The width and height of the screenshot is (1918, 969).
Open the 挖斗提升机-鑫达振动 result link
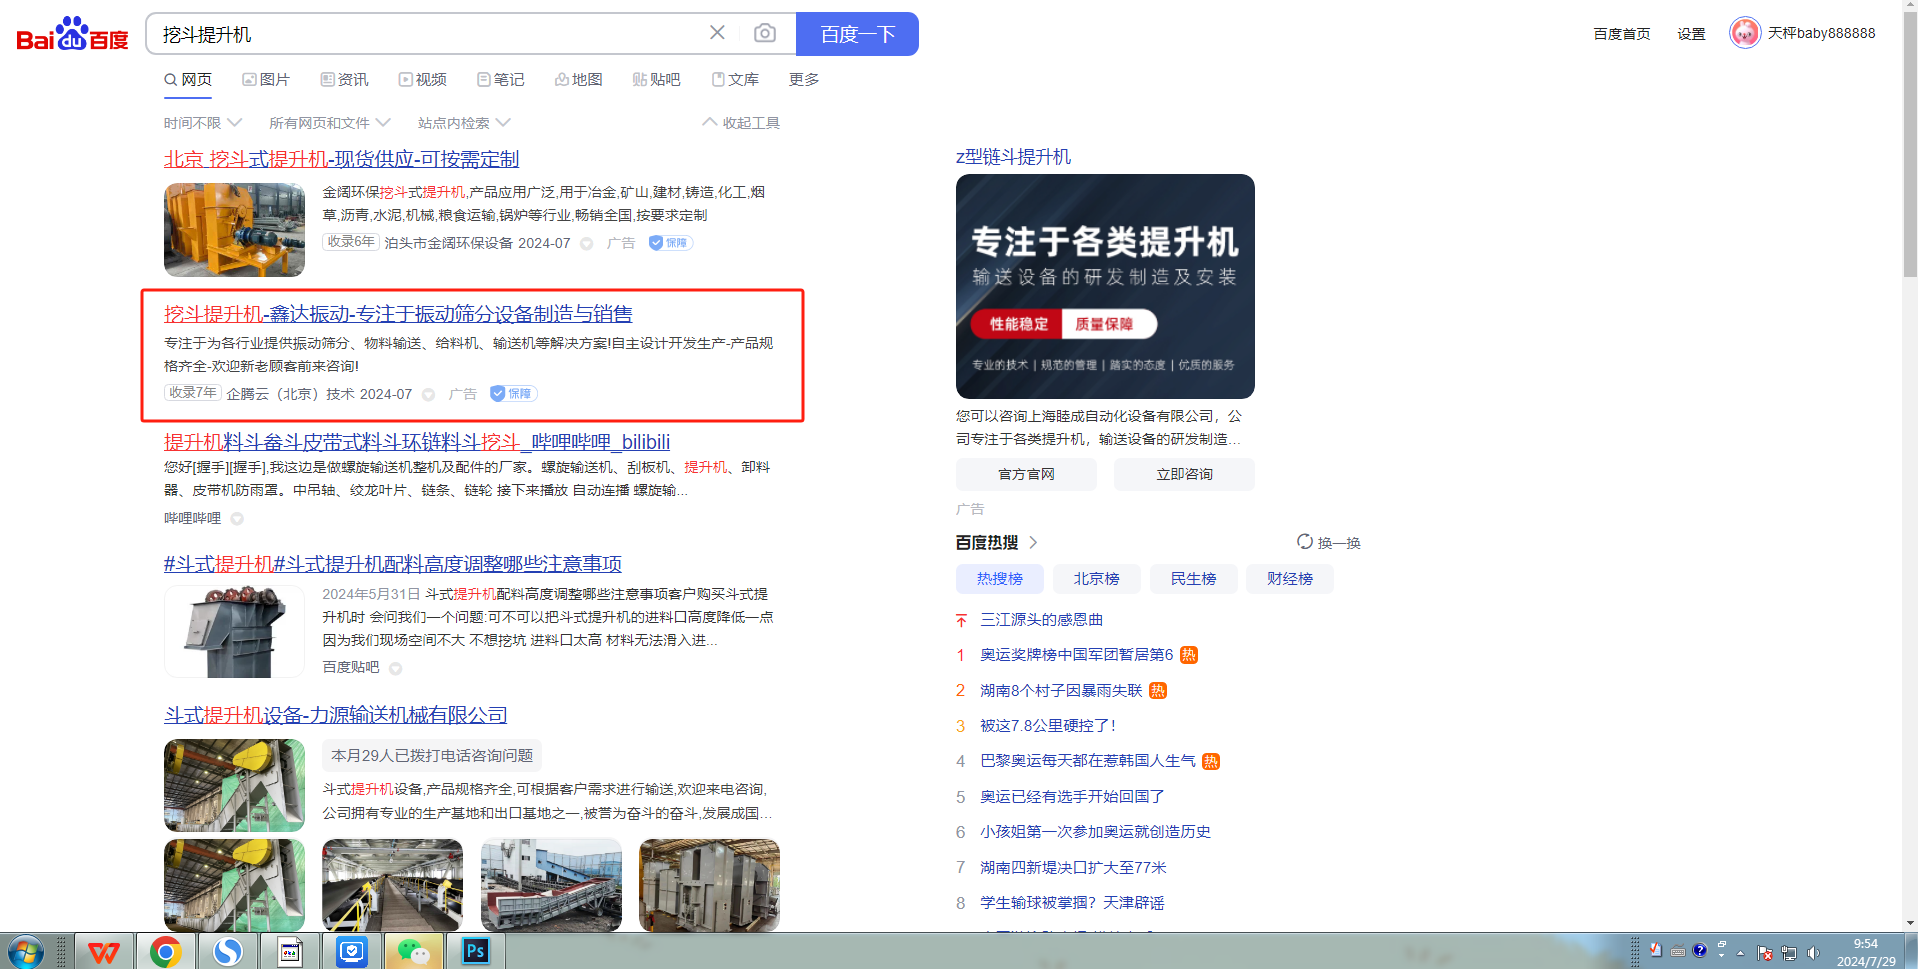(x=398, y=314)
